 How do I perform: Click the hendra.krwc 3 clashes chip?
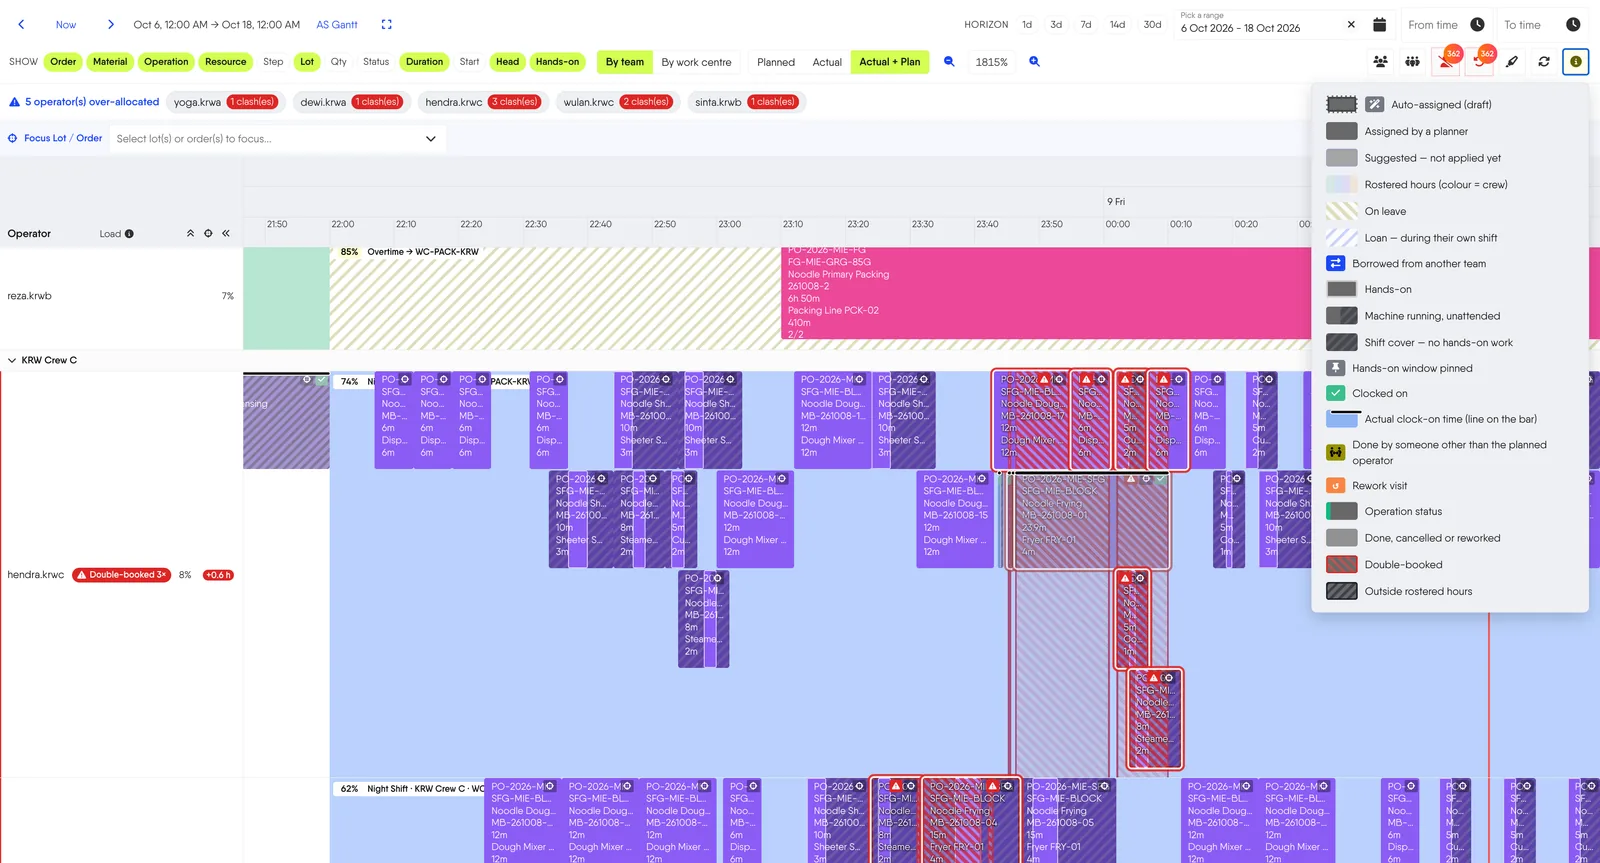[483, 102]
